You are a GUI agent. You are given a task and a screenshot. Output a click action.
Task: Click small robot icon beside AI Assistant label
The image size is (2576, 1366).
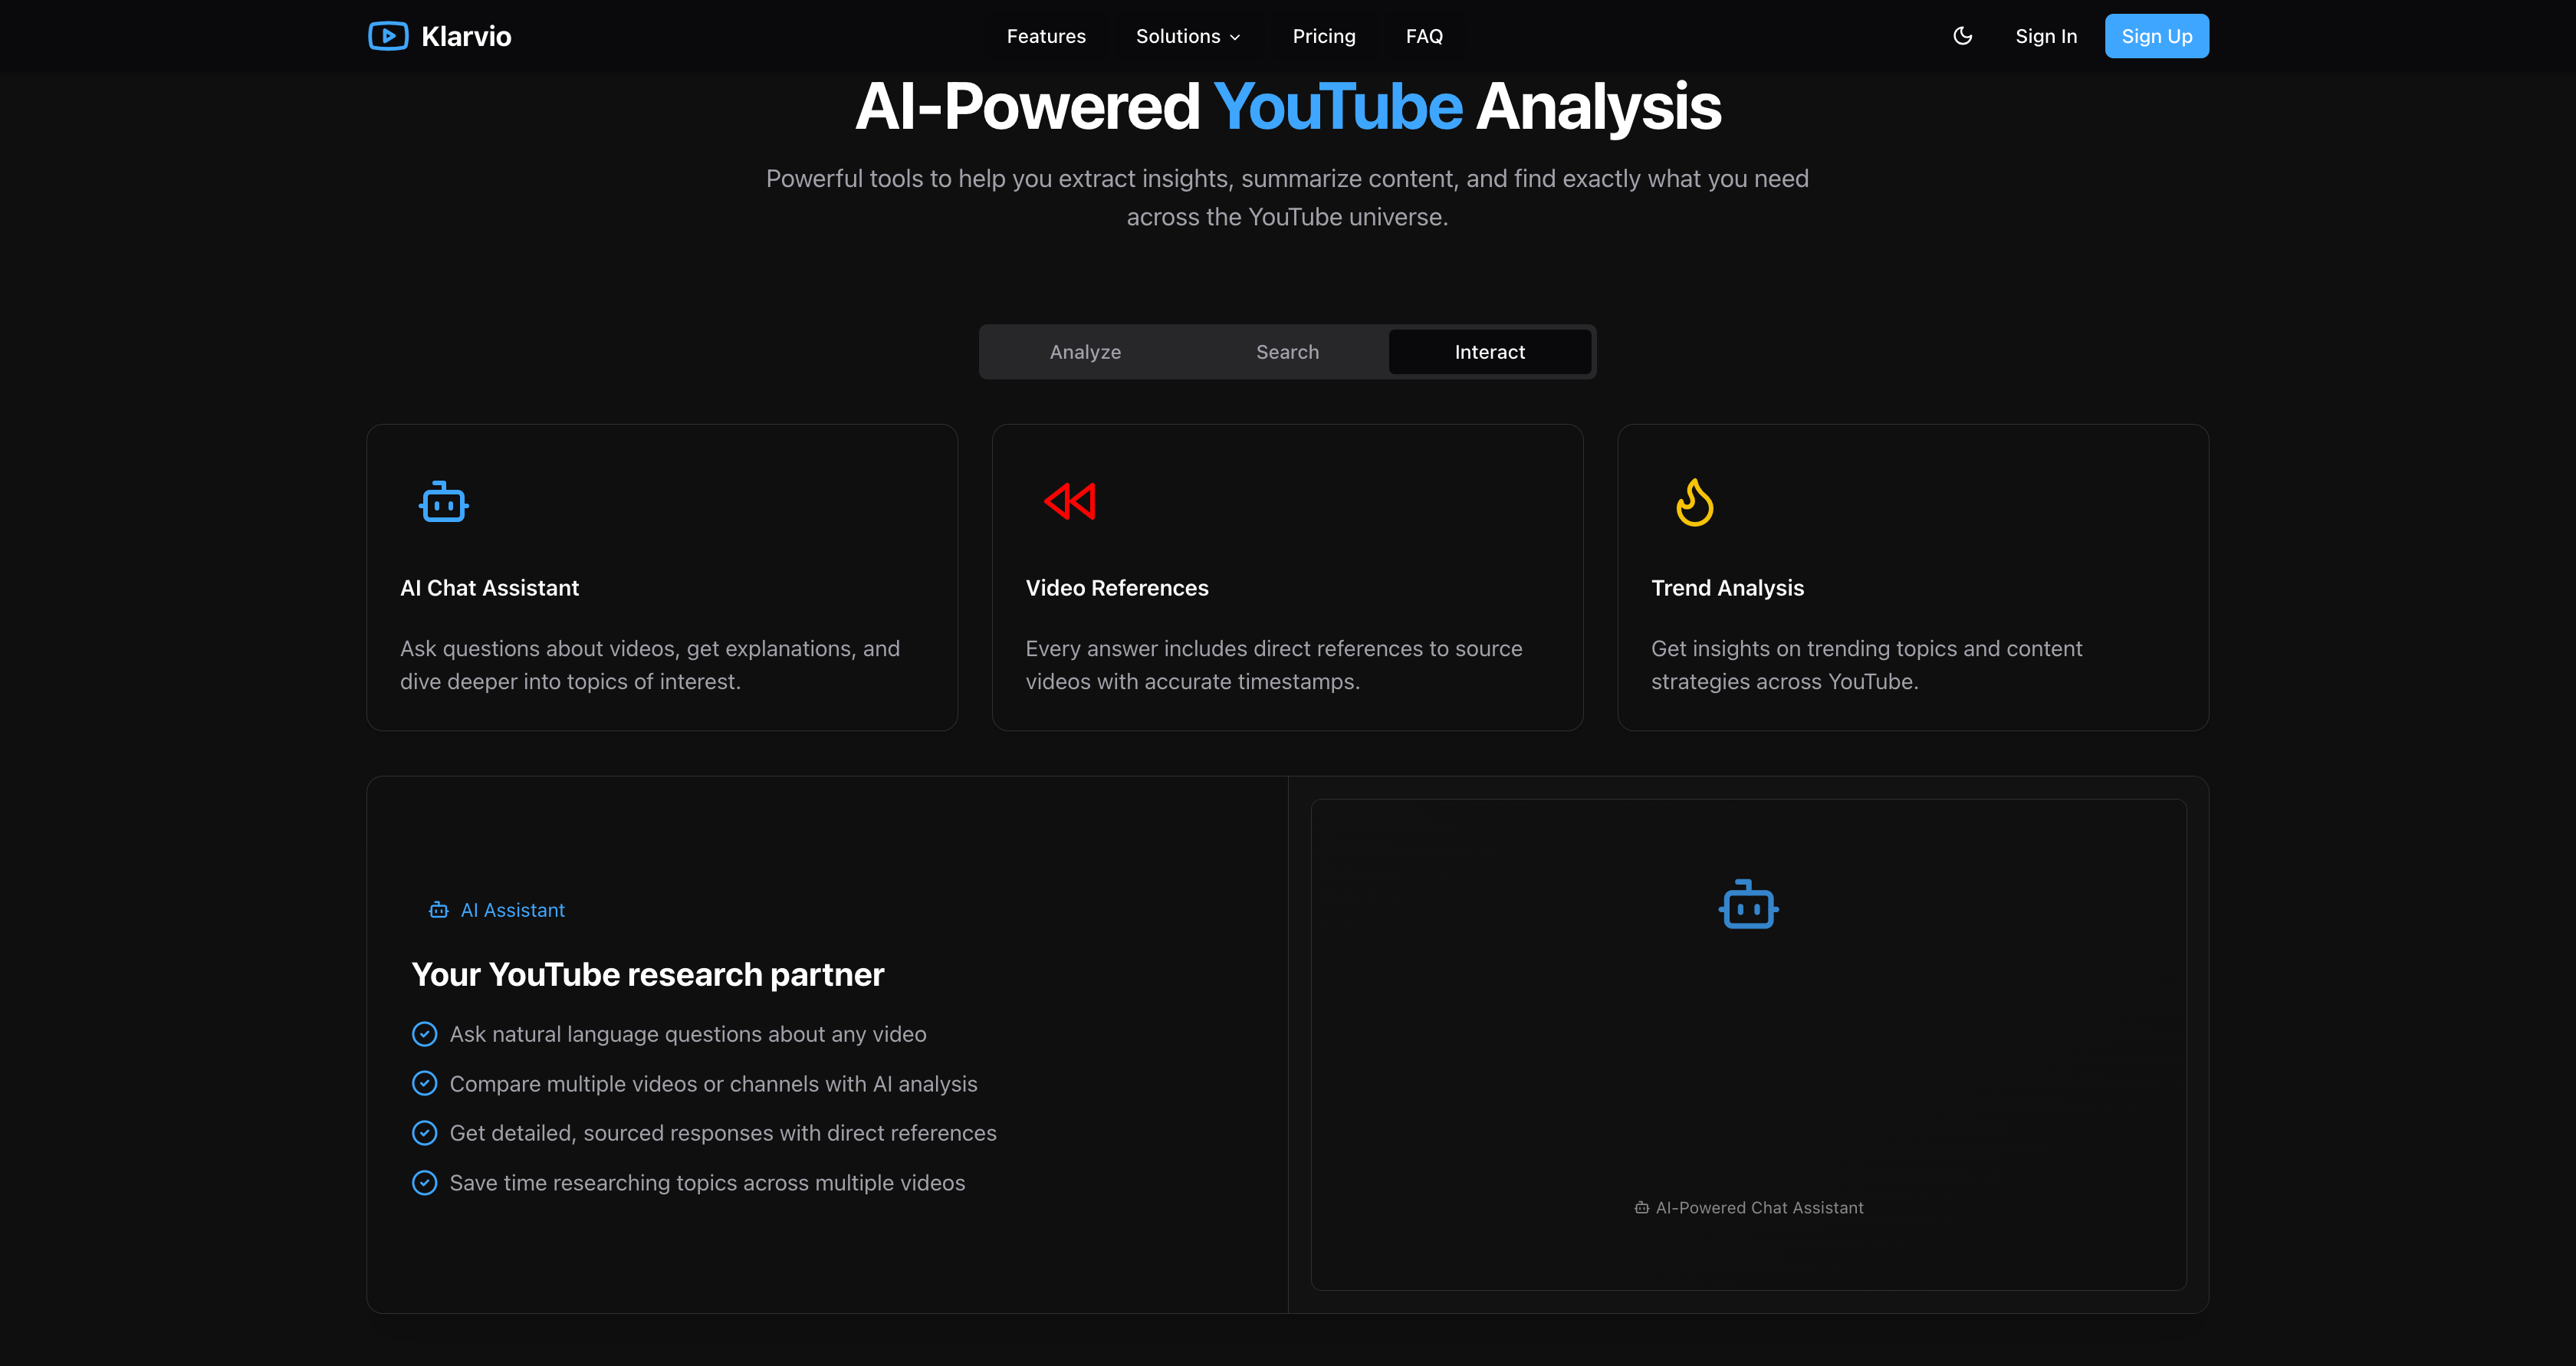pos(438,910)
